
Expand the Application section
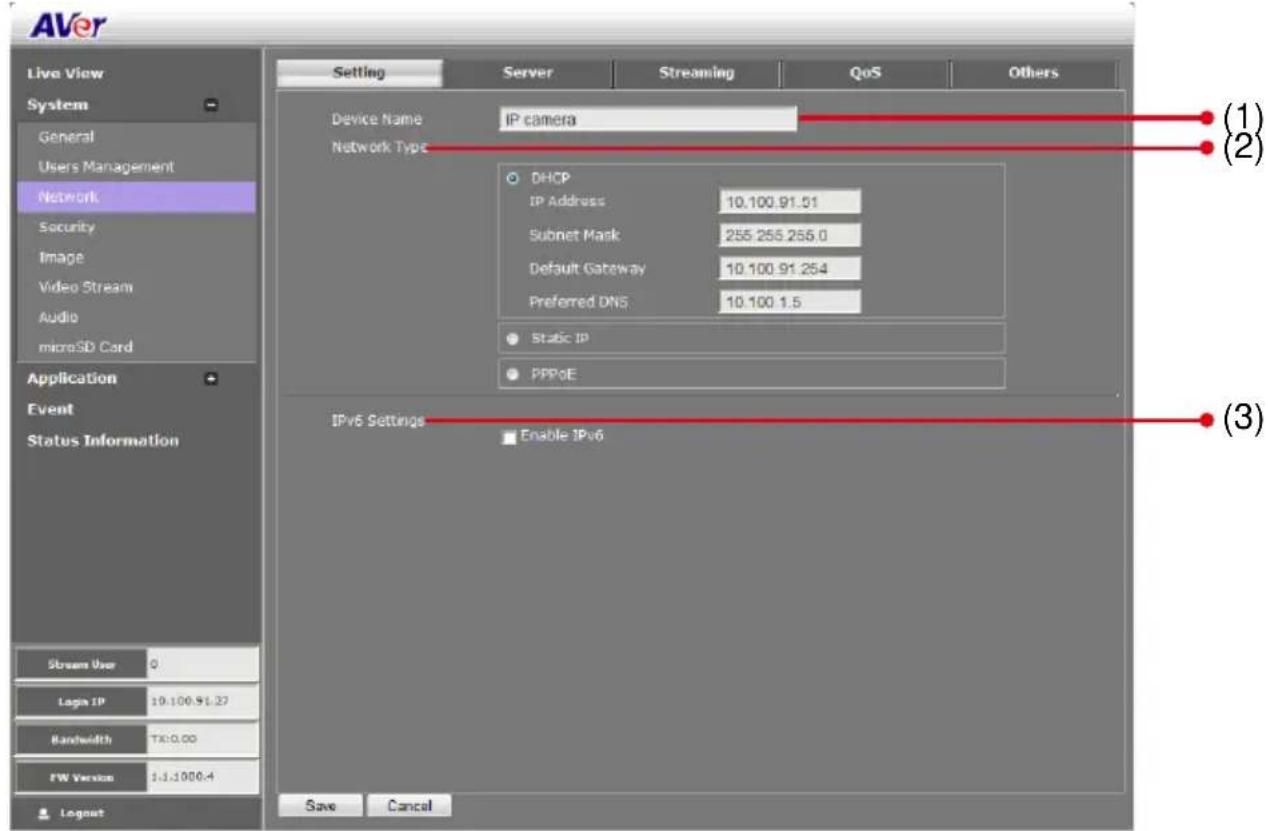[x=212, y=380]
